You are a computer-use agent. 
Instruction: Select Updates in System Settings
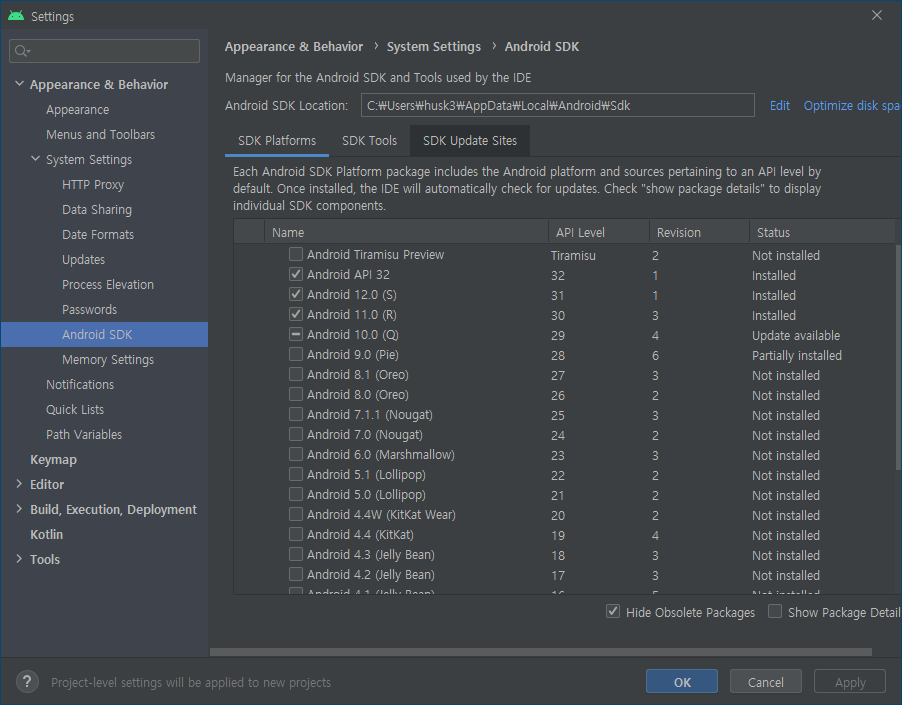83,259
